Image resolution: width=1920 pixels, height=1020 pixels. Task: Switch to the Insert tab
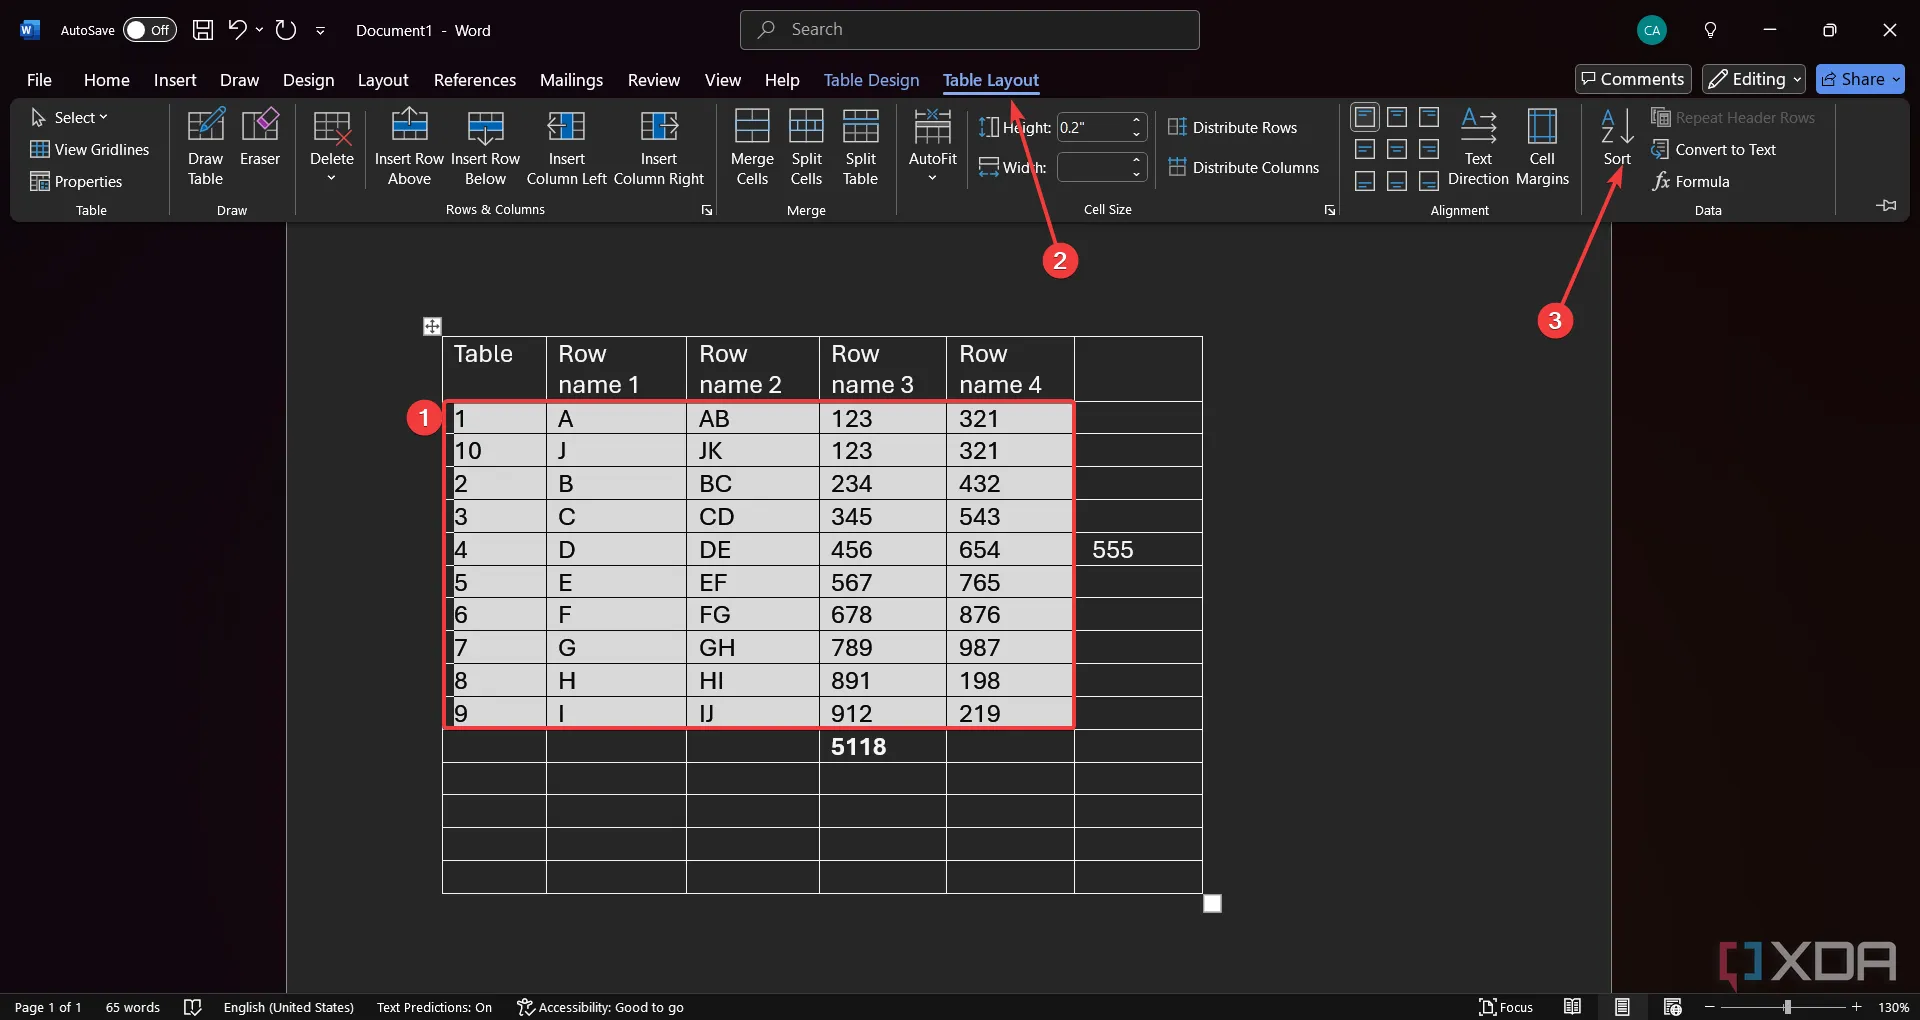(175, 80)
